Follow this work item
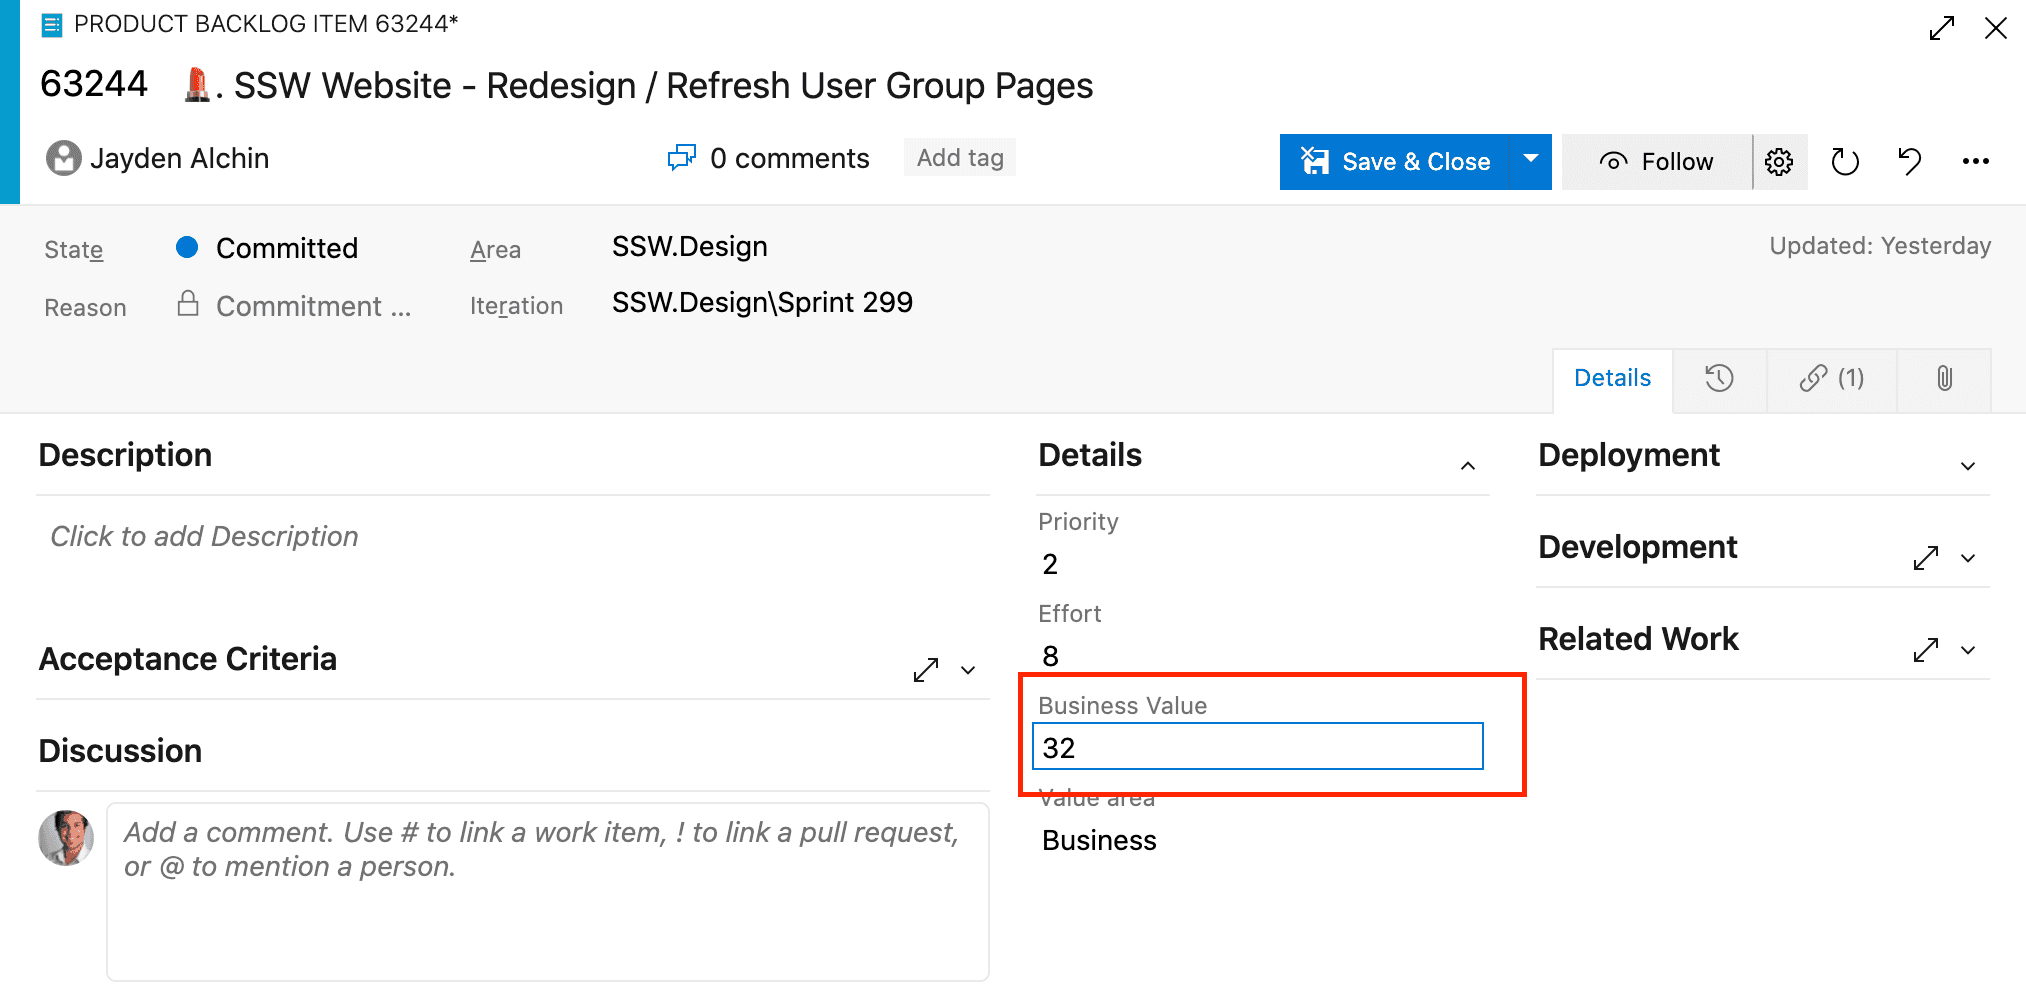 [x=1657, y=162]
